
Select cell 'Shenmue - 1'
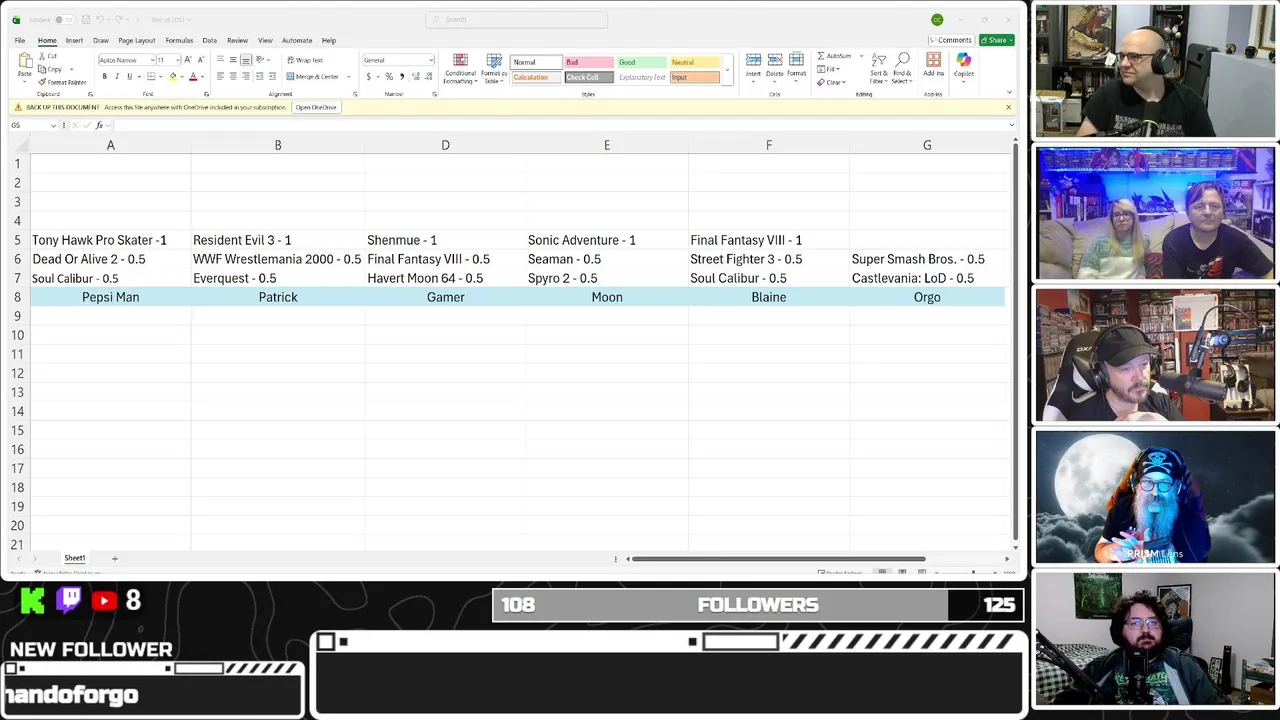click(445, 240)
